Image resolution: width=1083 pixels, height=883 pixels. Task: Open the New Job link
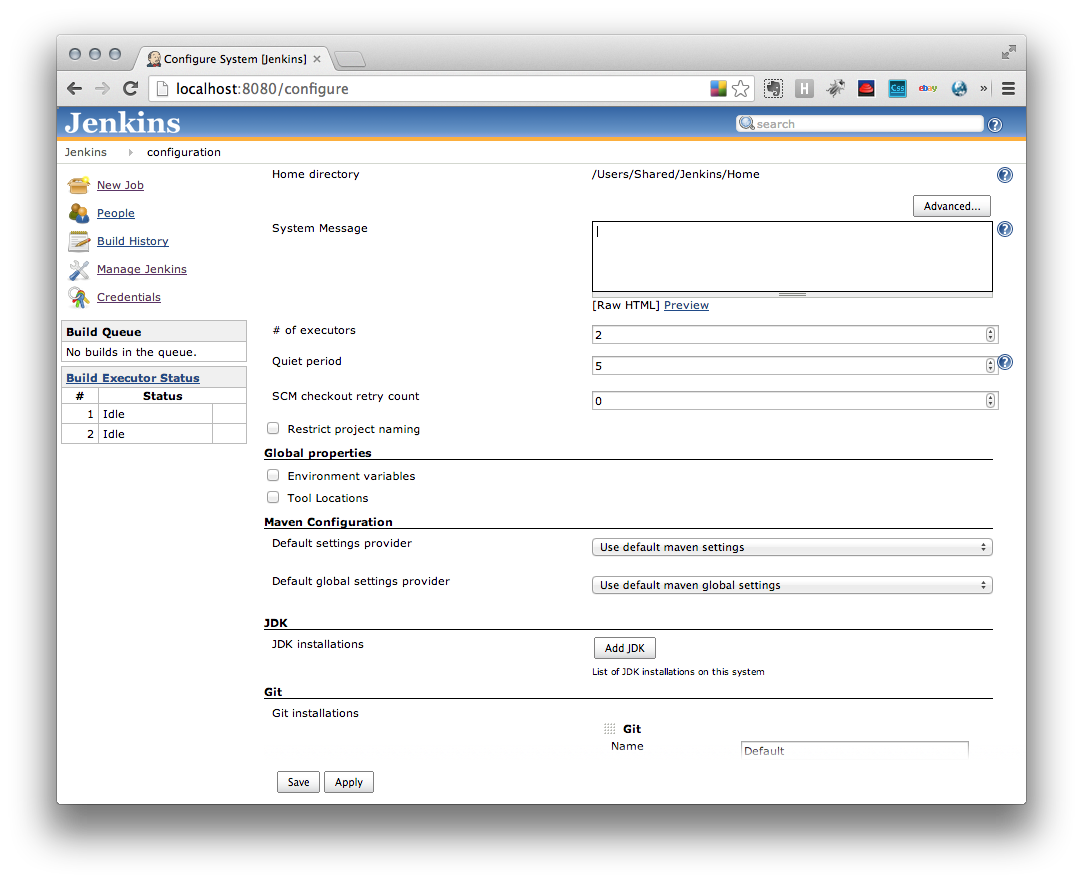coord(120,185)
